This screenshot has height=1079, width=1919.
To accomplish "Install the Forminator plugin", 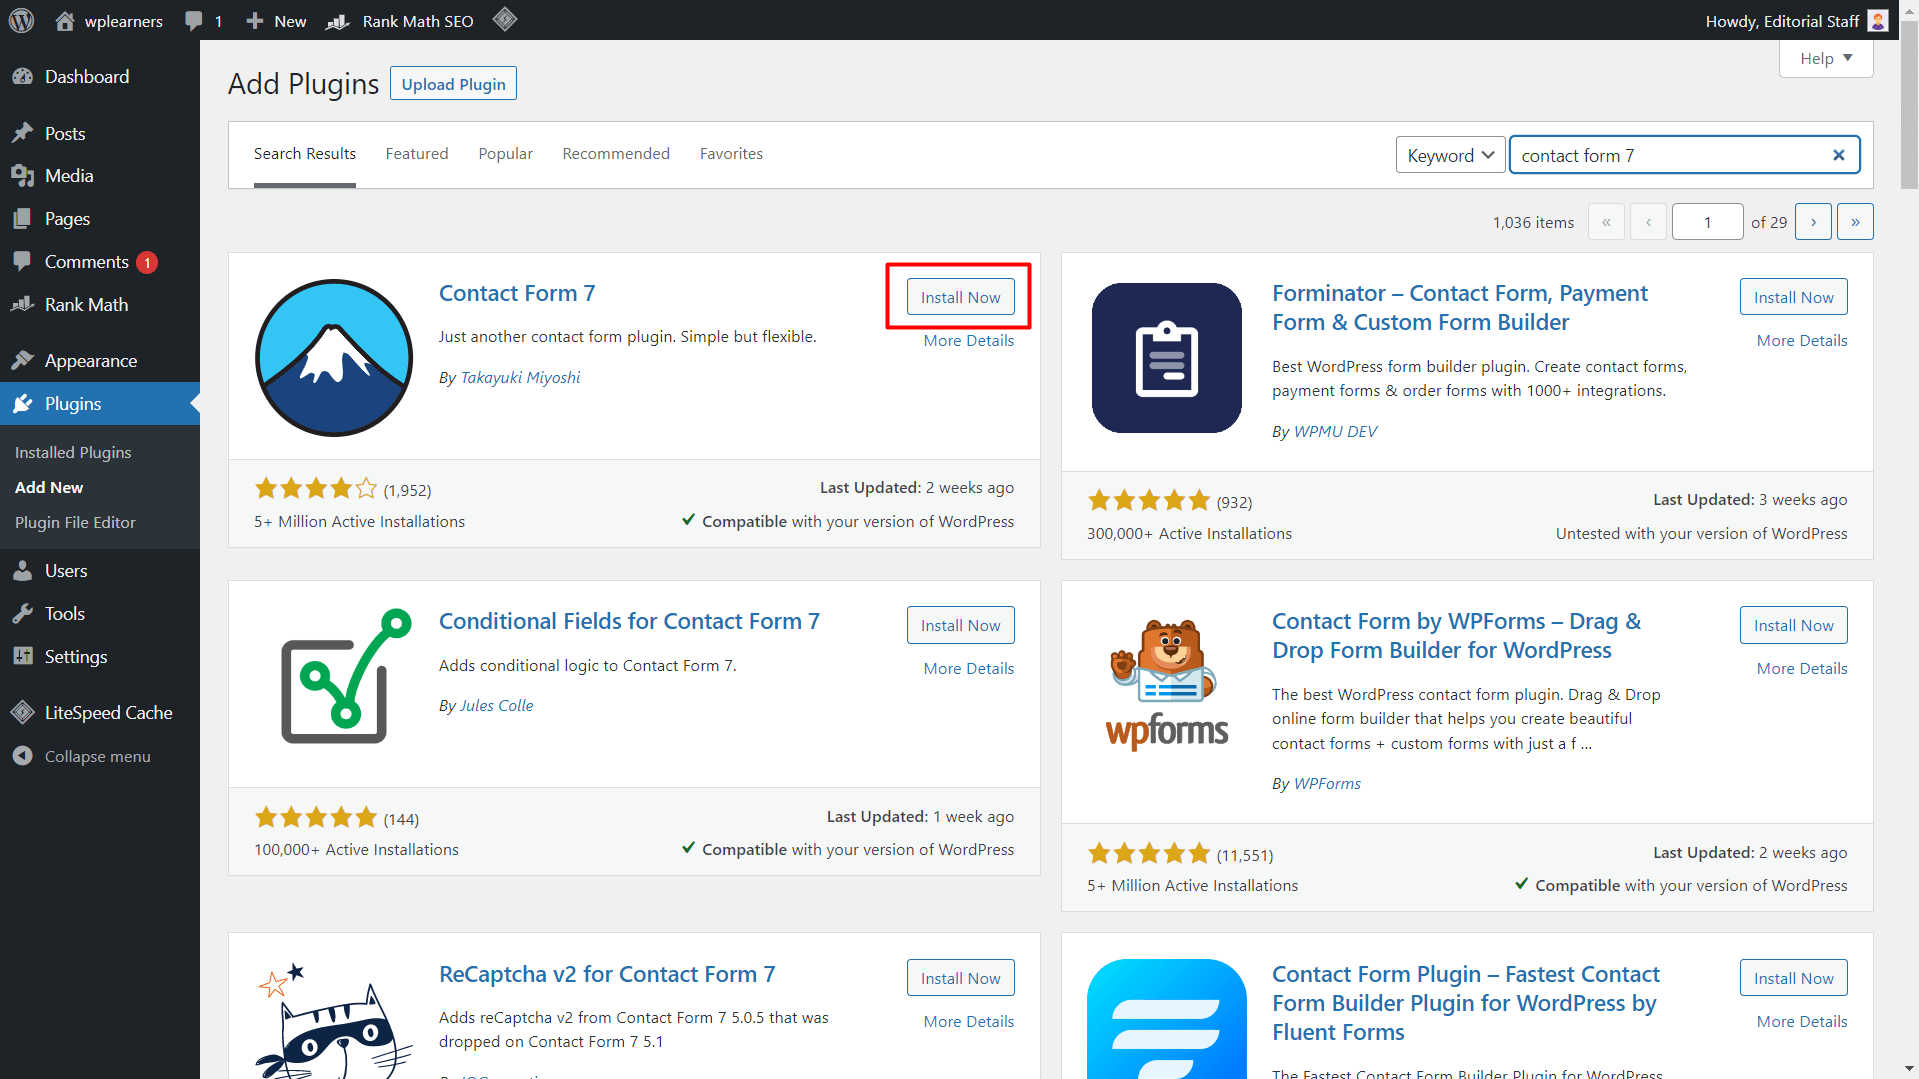I will 1793,297.
